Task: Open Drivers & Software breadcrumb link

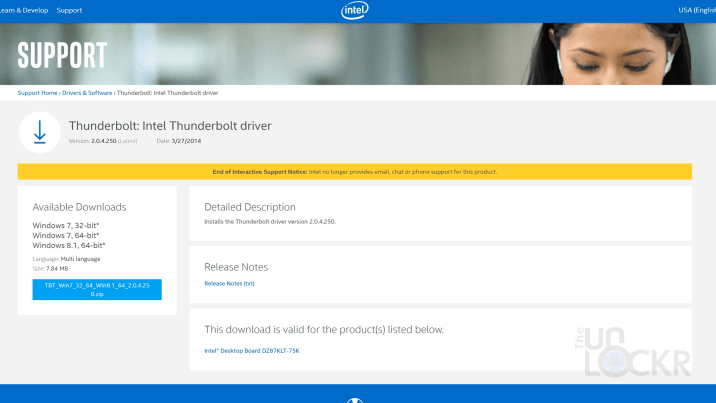Action: click(x=87, y=93)
